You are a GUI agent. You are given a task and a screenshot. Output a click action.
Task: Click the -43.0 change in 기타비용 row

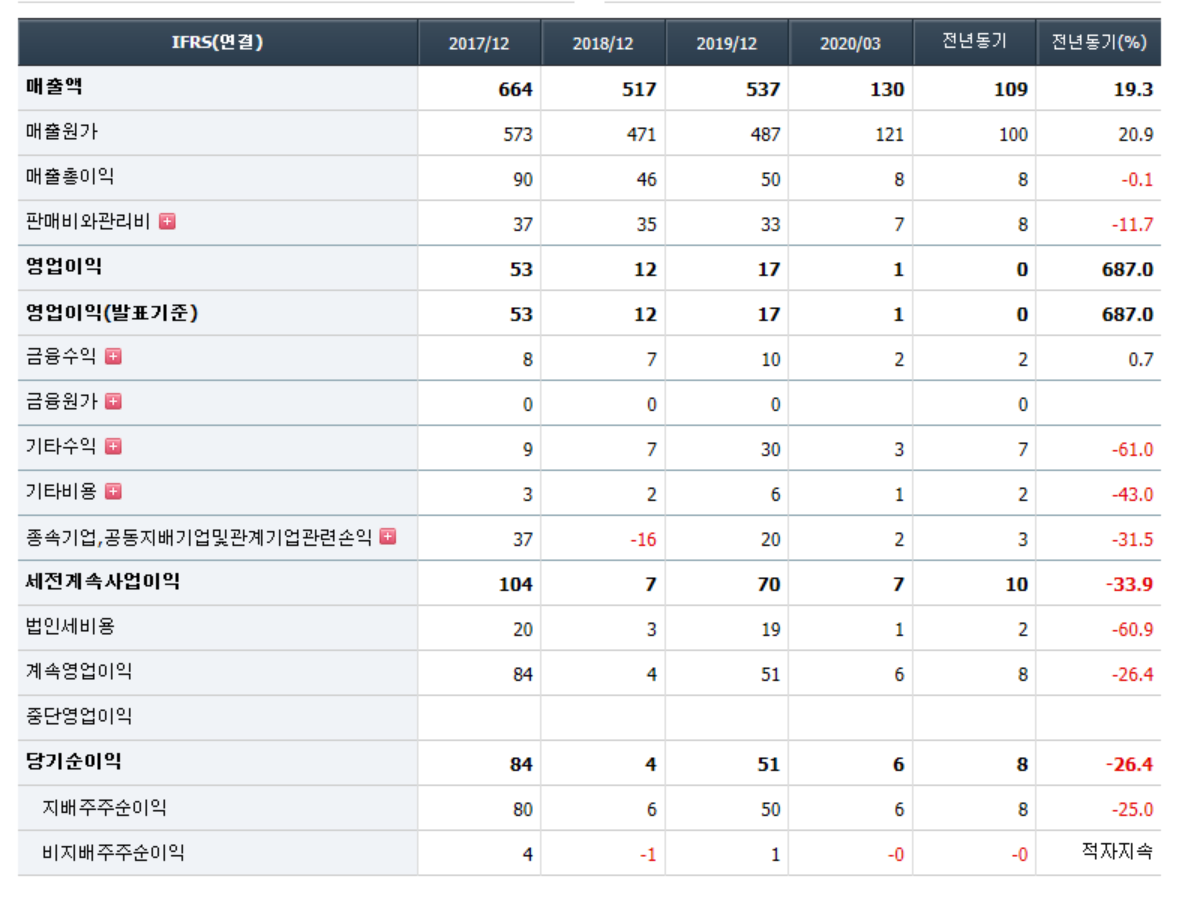[x=1132, y=494]
